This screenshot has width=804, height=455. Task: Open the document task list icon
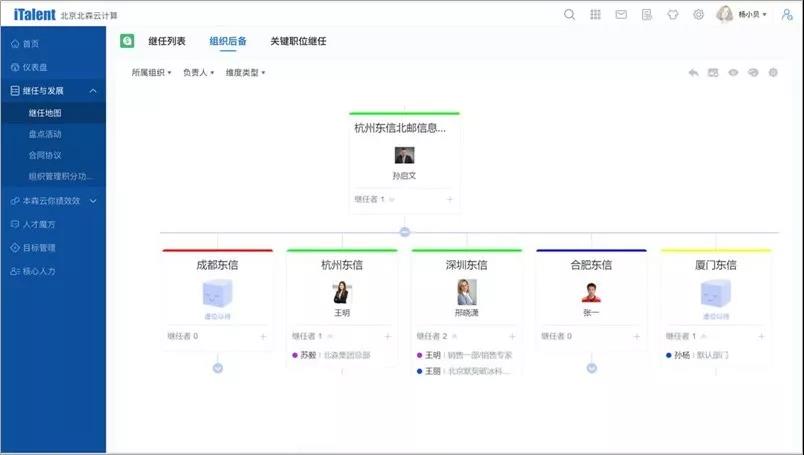click(x=647, y=15)
